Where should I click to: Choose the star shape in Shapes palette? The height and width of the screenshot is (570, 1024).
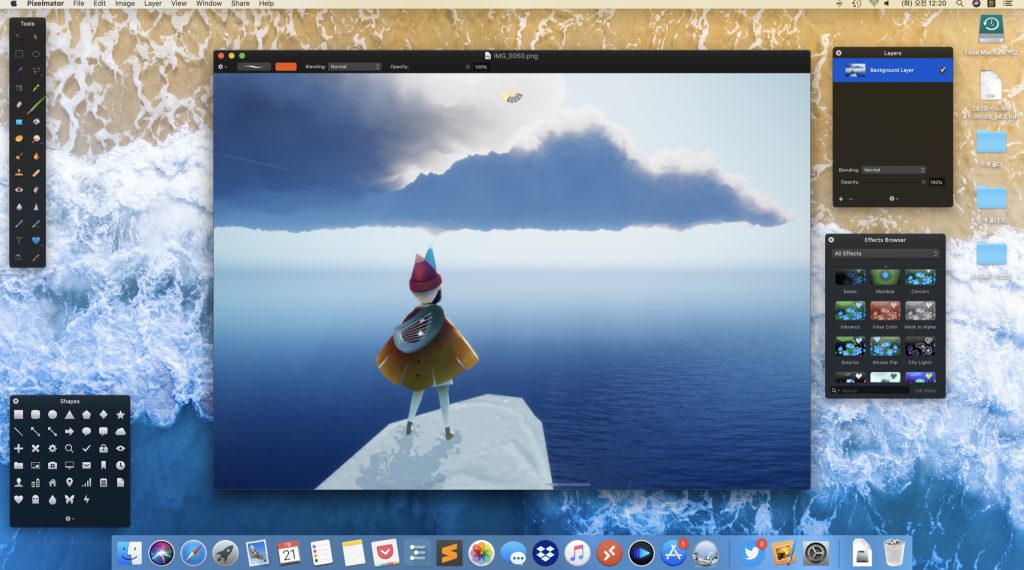click(120, 415)
